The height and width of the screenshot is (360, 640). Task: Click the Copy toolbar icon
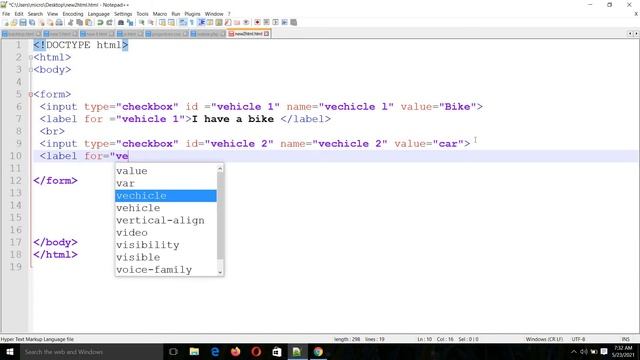pos(79,22)
